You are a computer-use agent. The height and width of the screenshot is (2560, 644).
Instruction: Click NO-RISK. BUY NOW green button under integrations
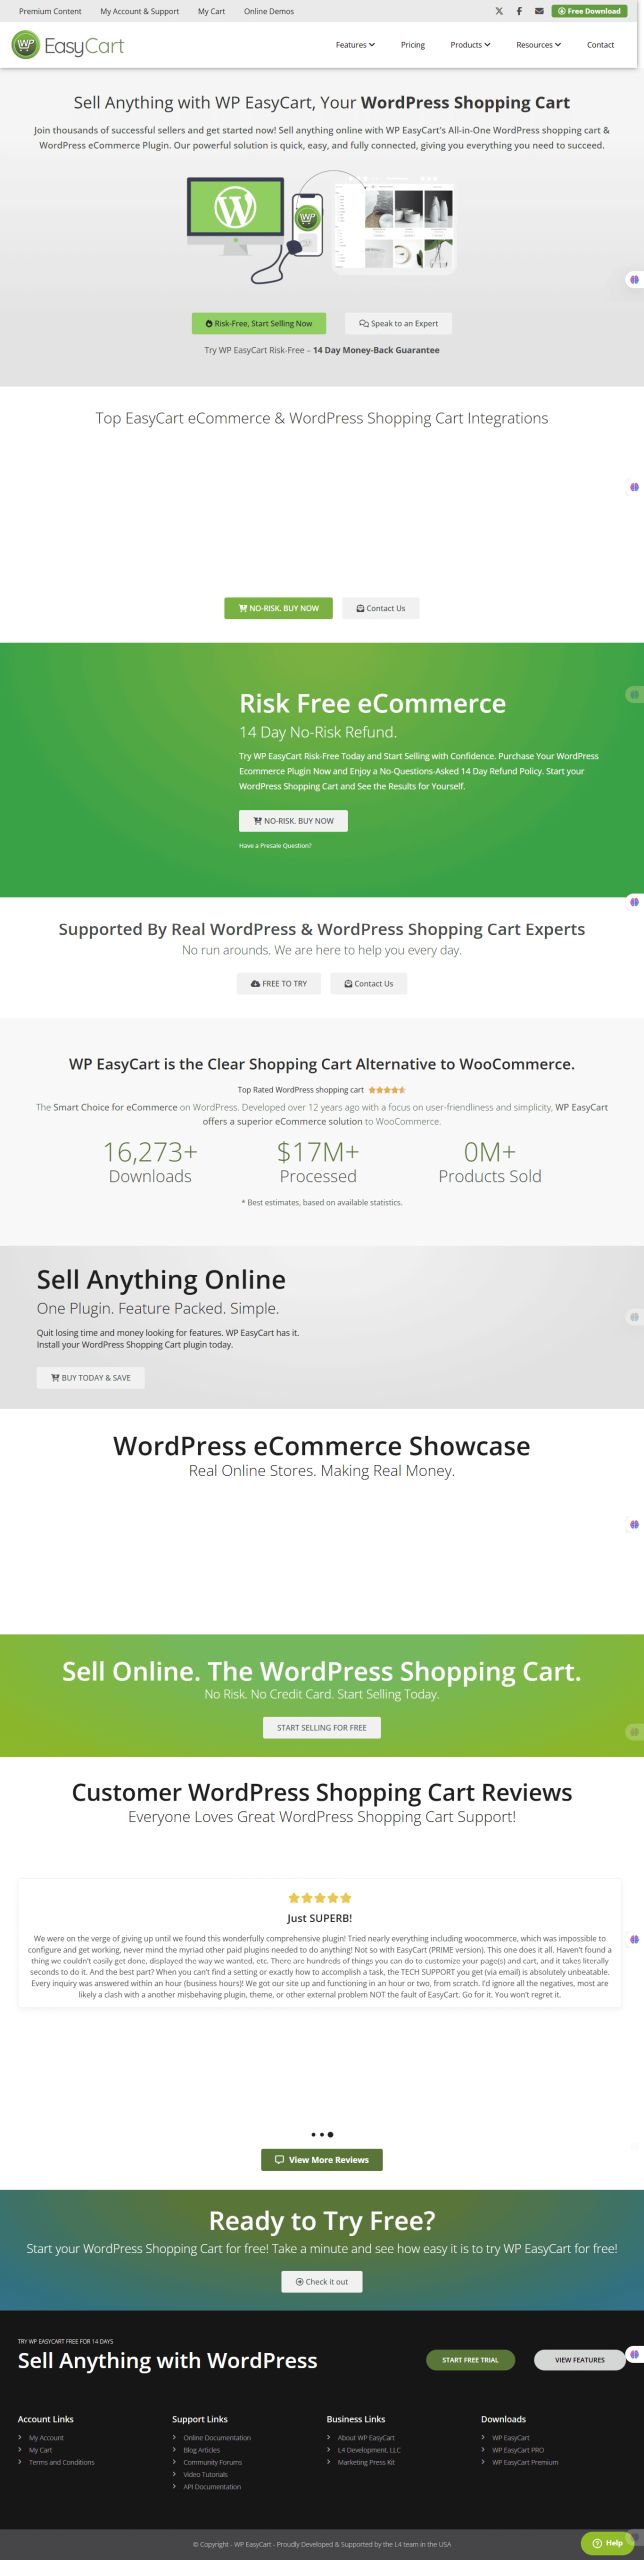click(278, 608)
